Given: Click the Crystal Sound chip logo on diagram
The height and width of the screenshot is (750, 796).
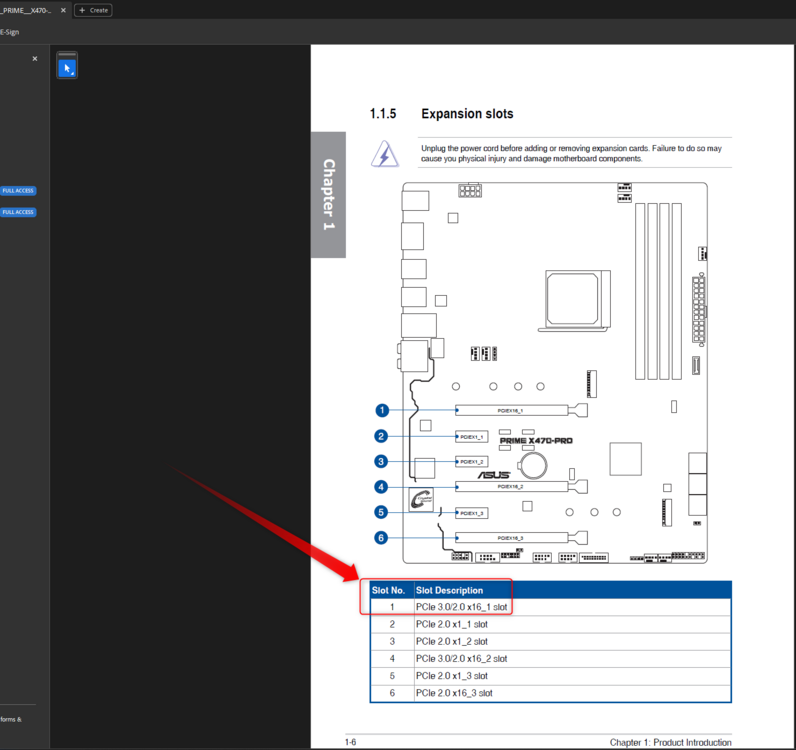Looking at the screenshot, I should pos(421,500).
